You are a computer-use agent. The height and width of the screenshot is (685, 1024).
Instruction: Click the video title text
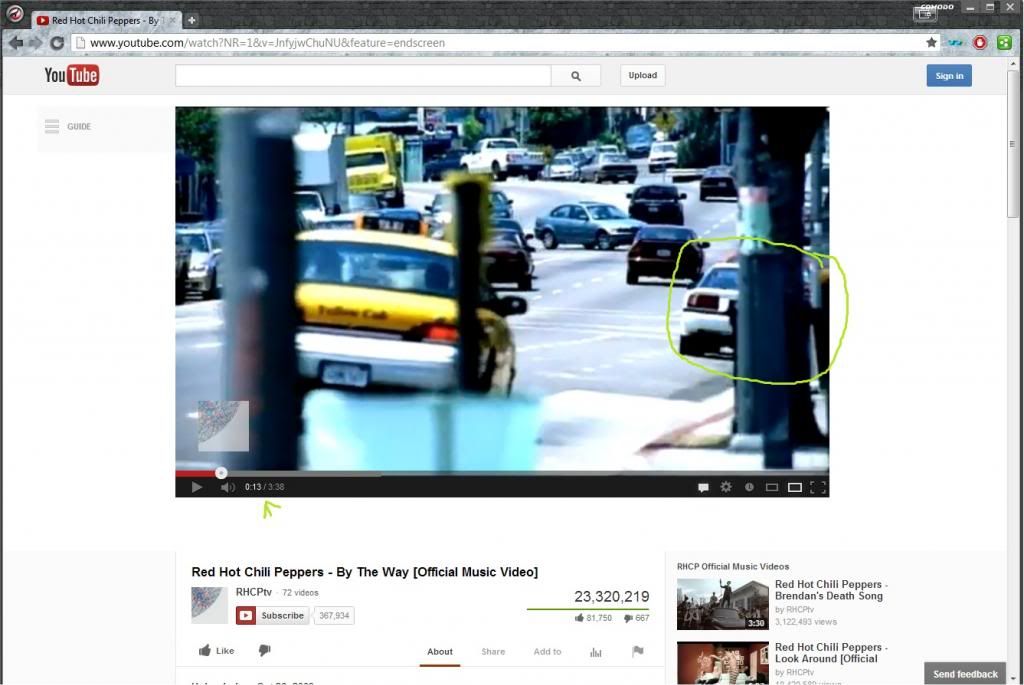click(x=364, y=572)
